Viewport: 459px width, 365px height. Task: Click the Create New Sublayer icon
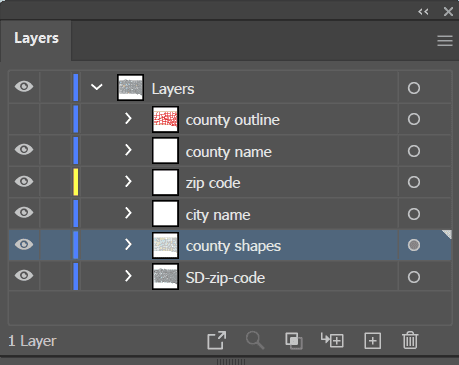332,340
